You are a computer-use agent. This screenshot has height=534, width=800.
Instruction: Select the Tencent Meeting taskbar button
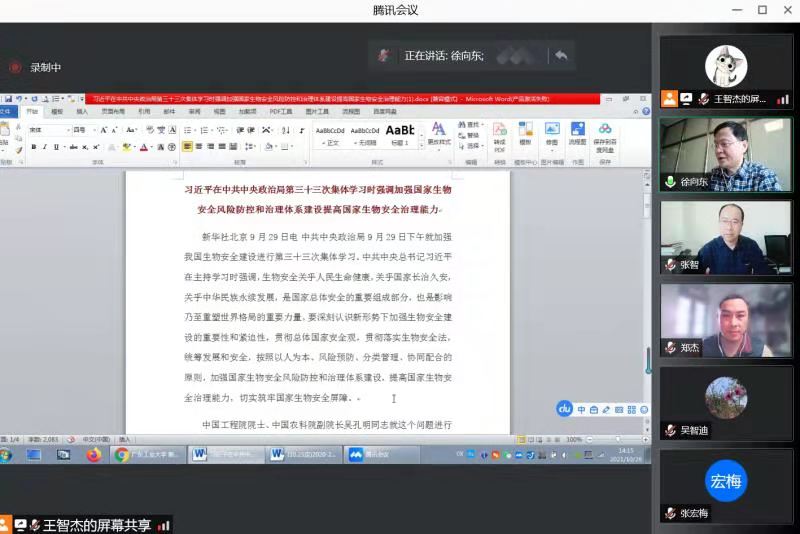[x=370, y=455]
